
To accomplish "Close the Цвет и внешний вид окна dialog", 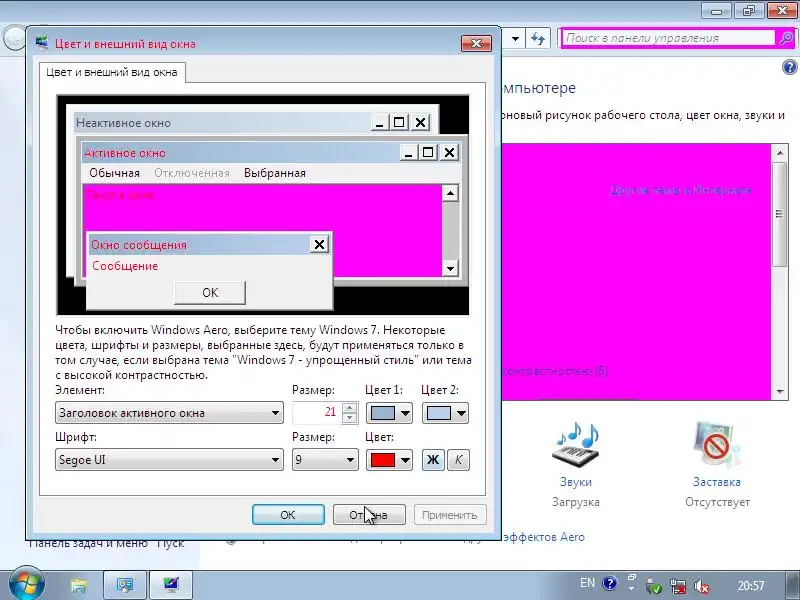I will click(x=477, y=43).
